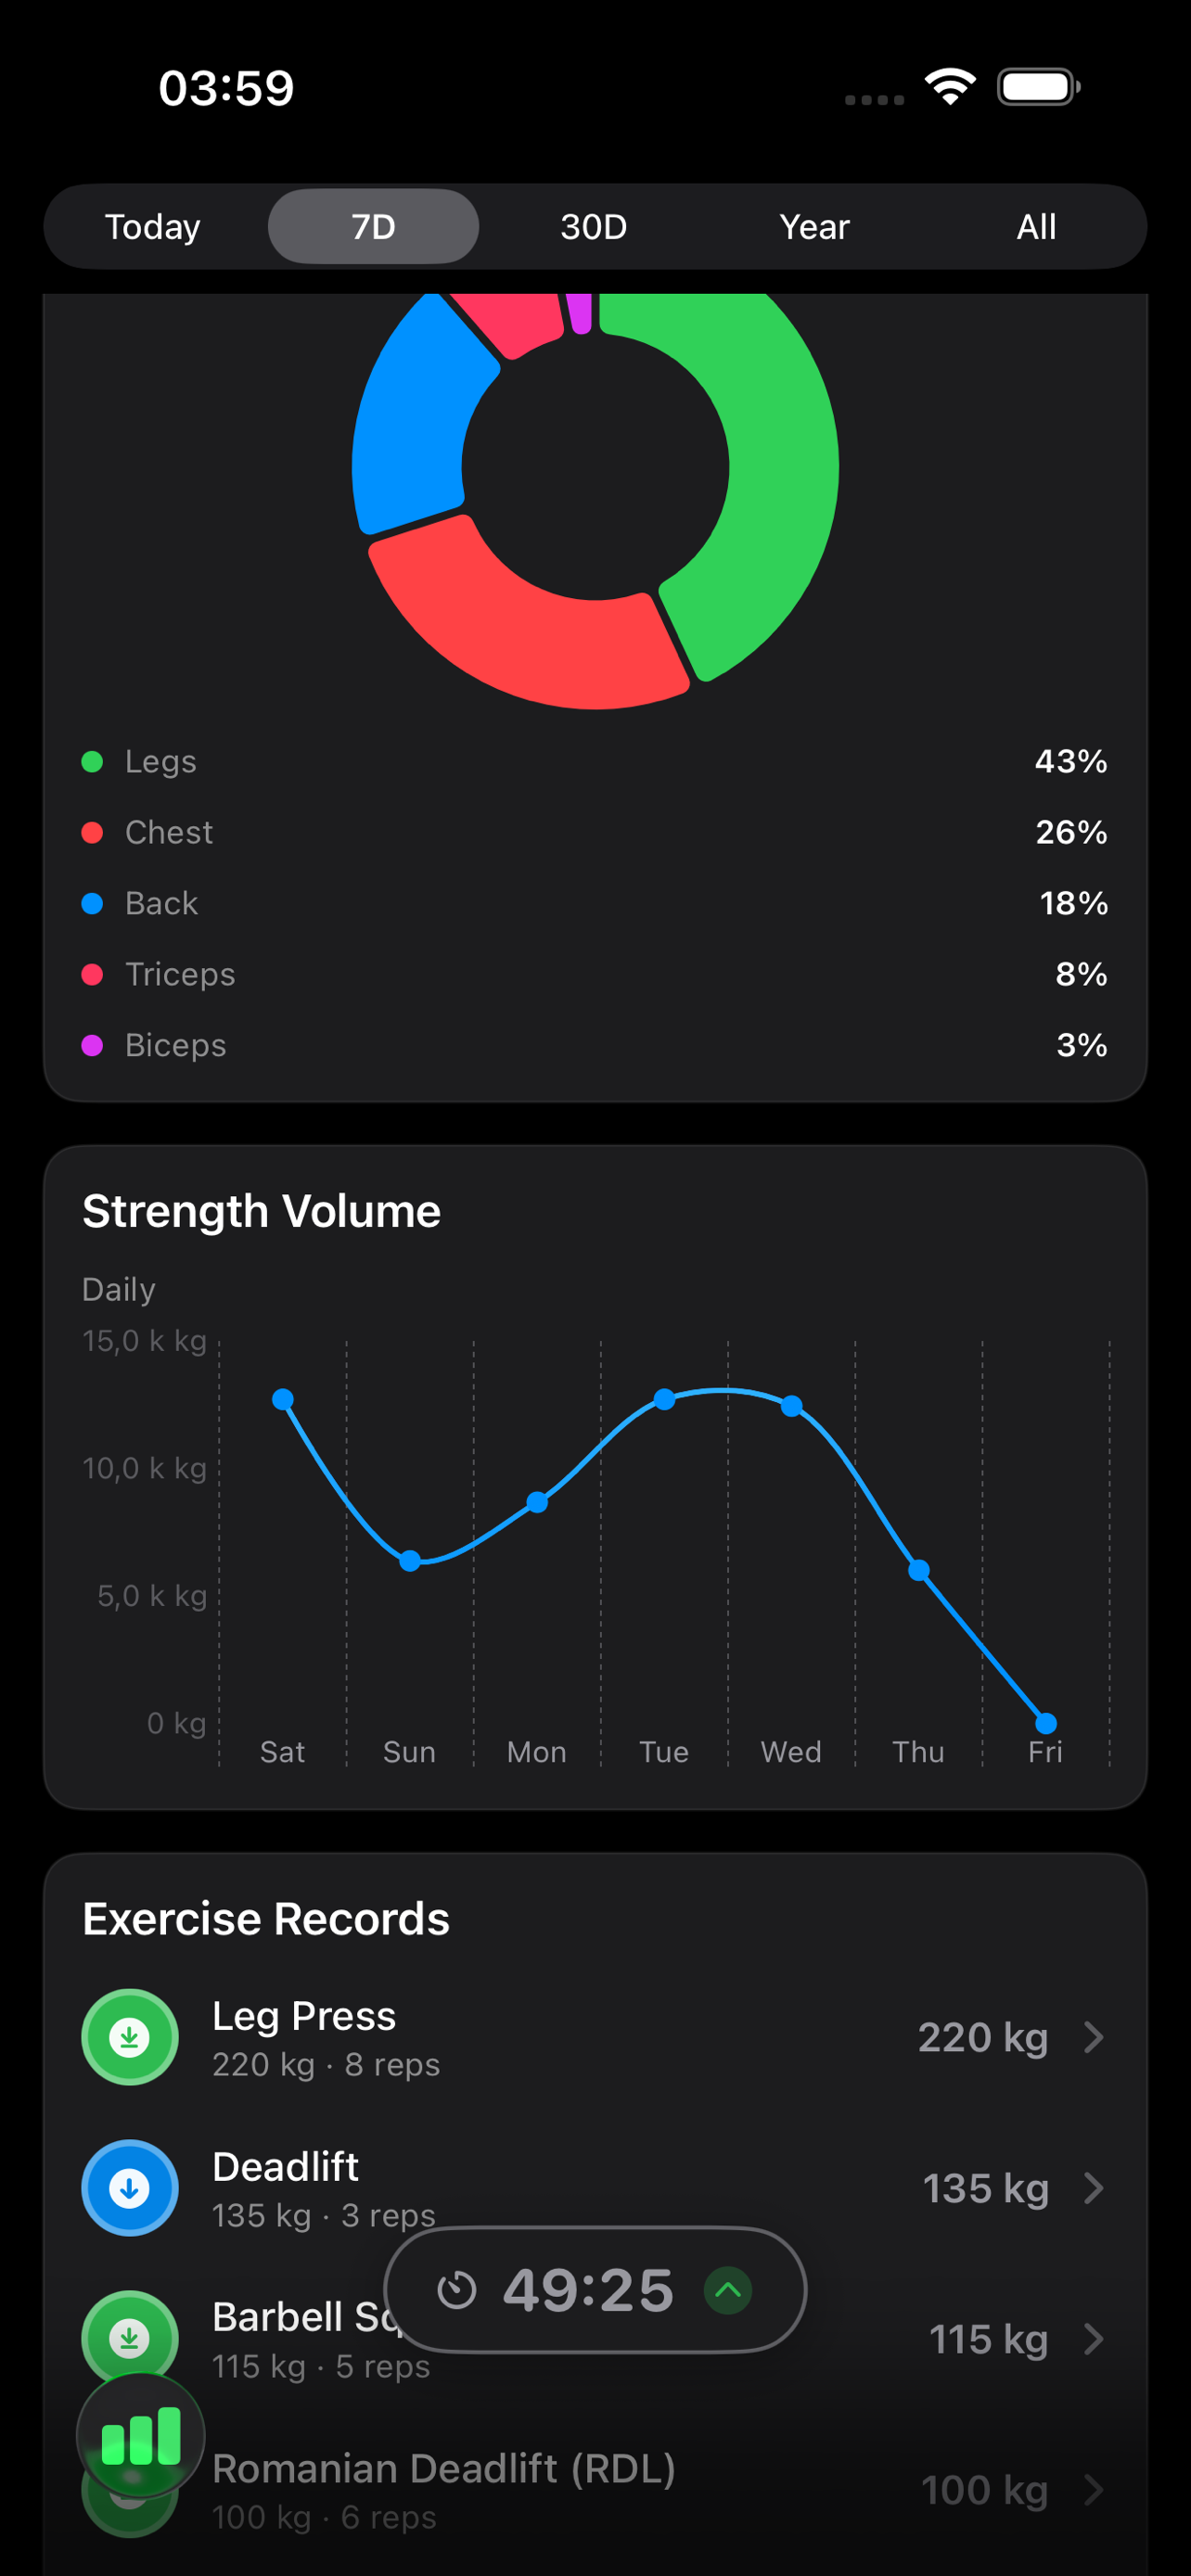This screenshot has height=2576, width=1191.
Task: Tap the green Leg Press exercise icon
Action: coord(129,2036)
